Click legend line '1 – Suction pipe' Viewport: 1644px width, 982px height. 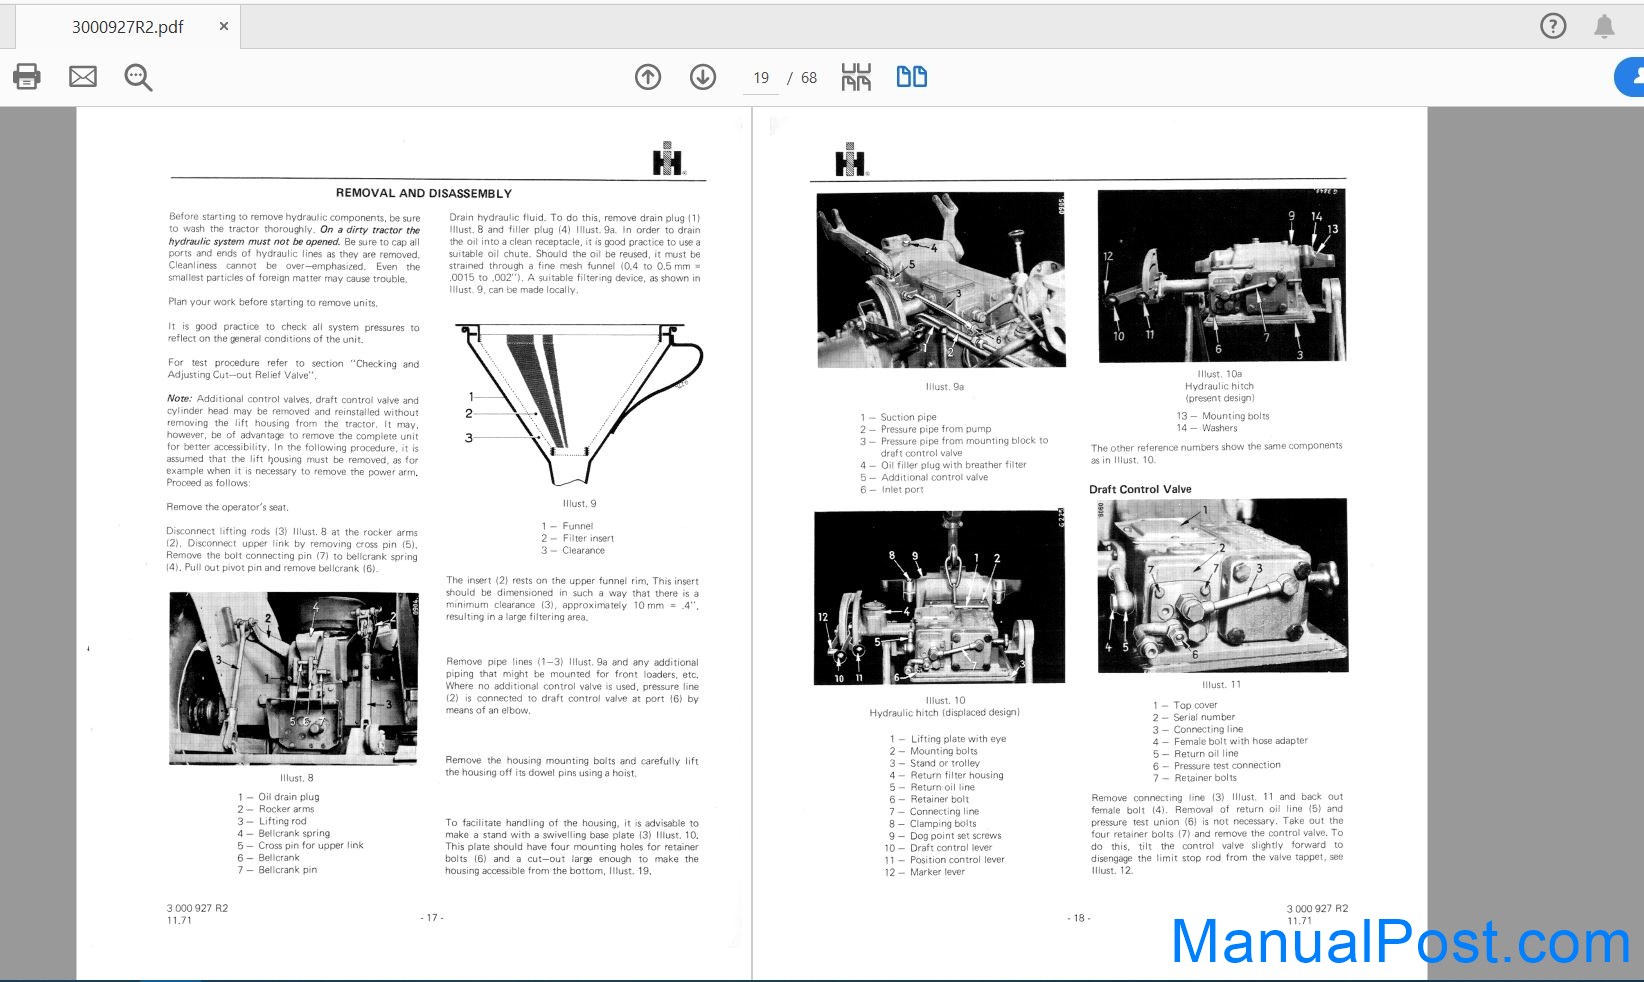pyautogui.click(x=898, y=417)
